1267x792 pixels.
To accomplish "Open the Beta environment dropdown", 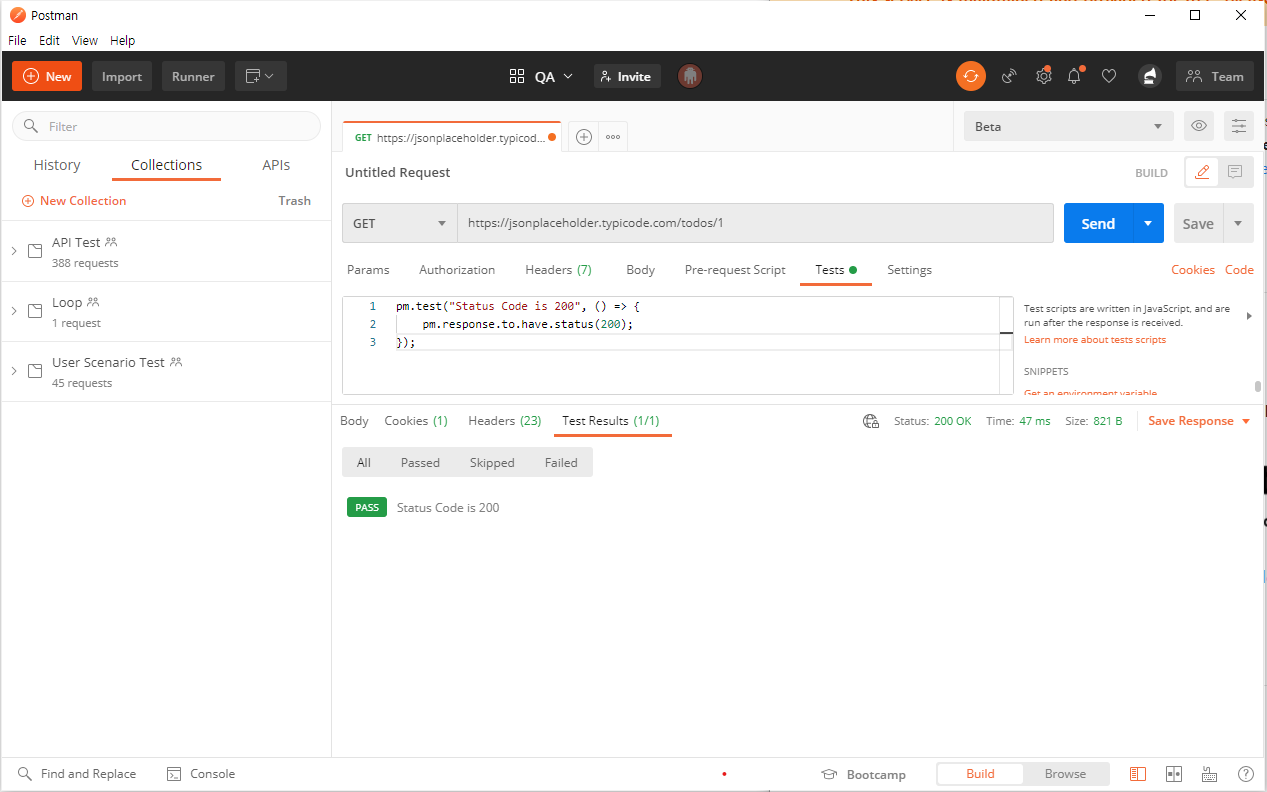I will (x=1068, y=126).
